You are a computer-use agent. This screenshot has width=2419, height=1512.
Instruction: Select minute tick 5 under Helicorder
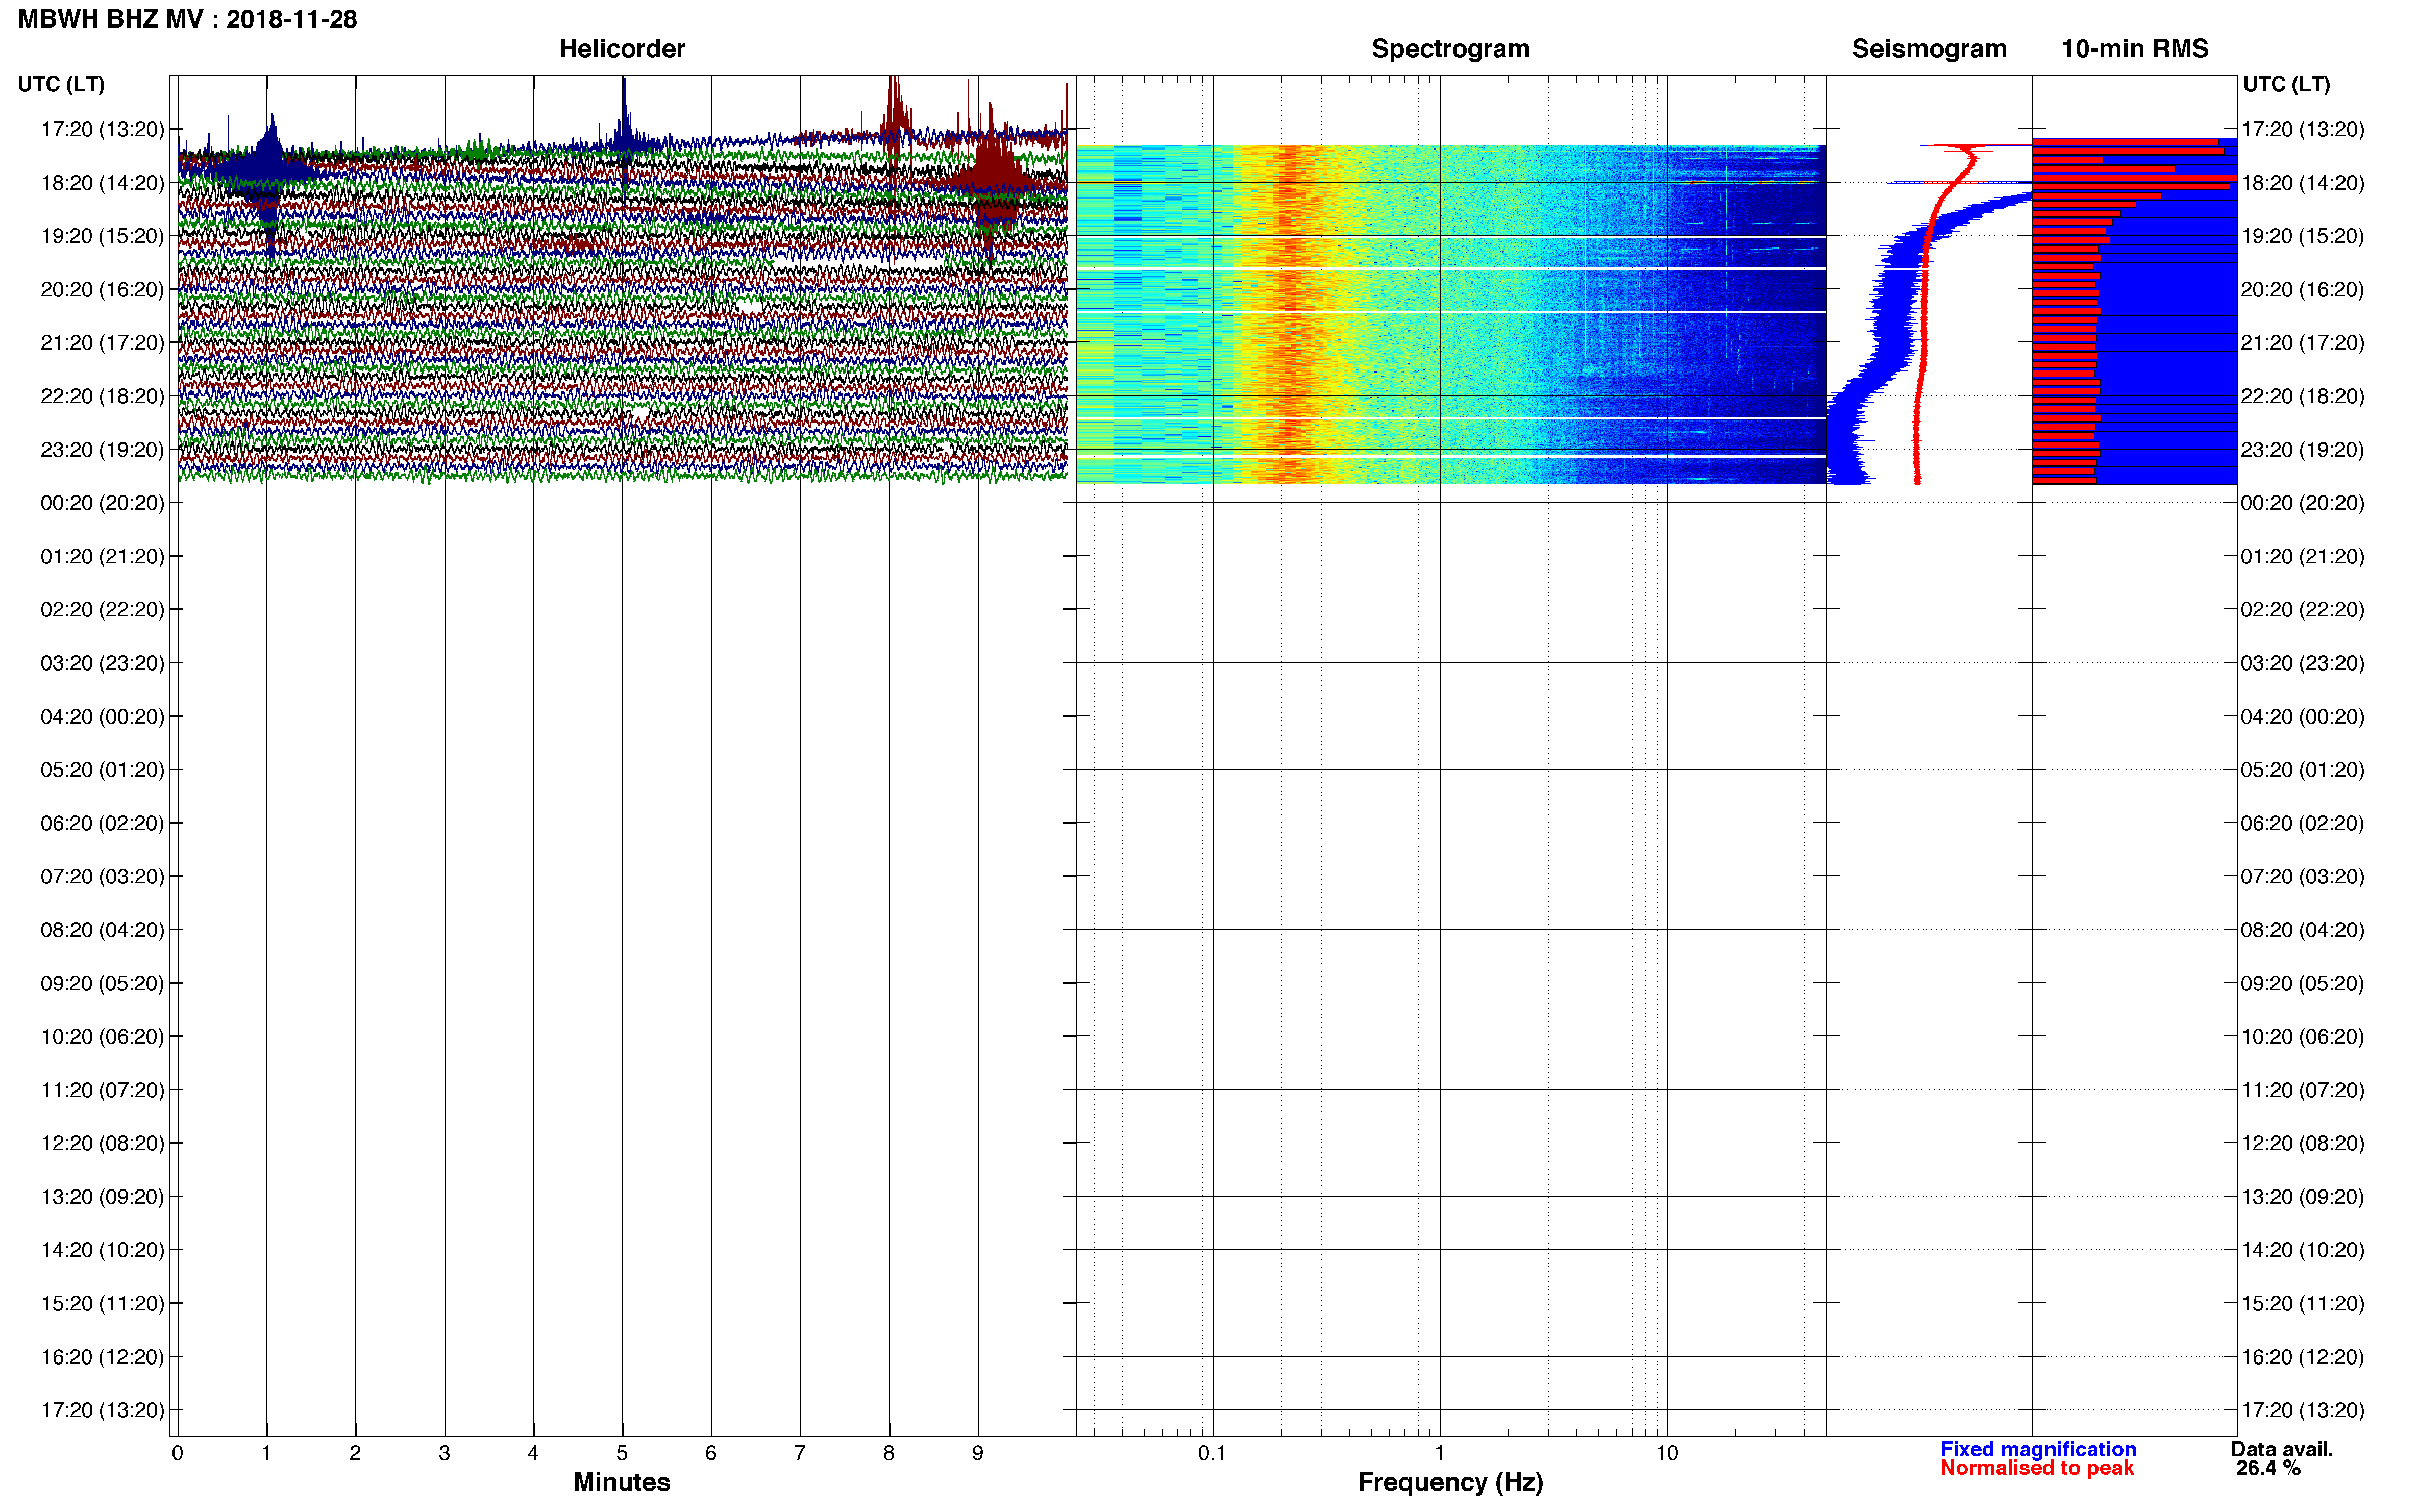click(x=622, y=1453)
